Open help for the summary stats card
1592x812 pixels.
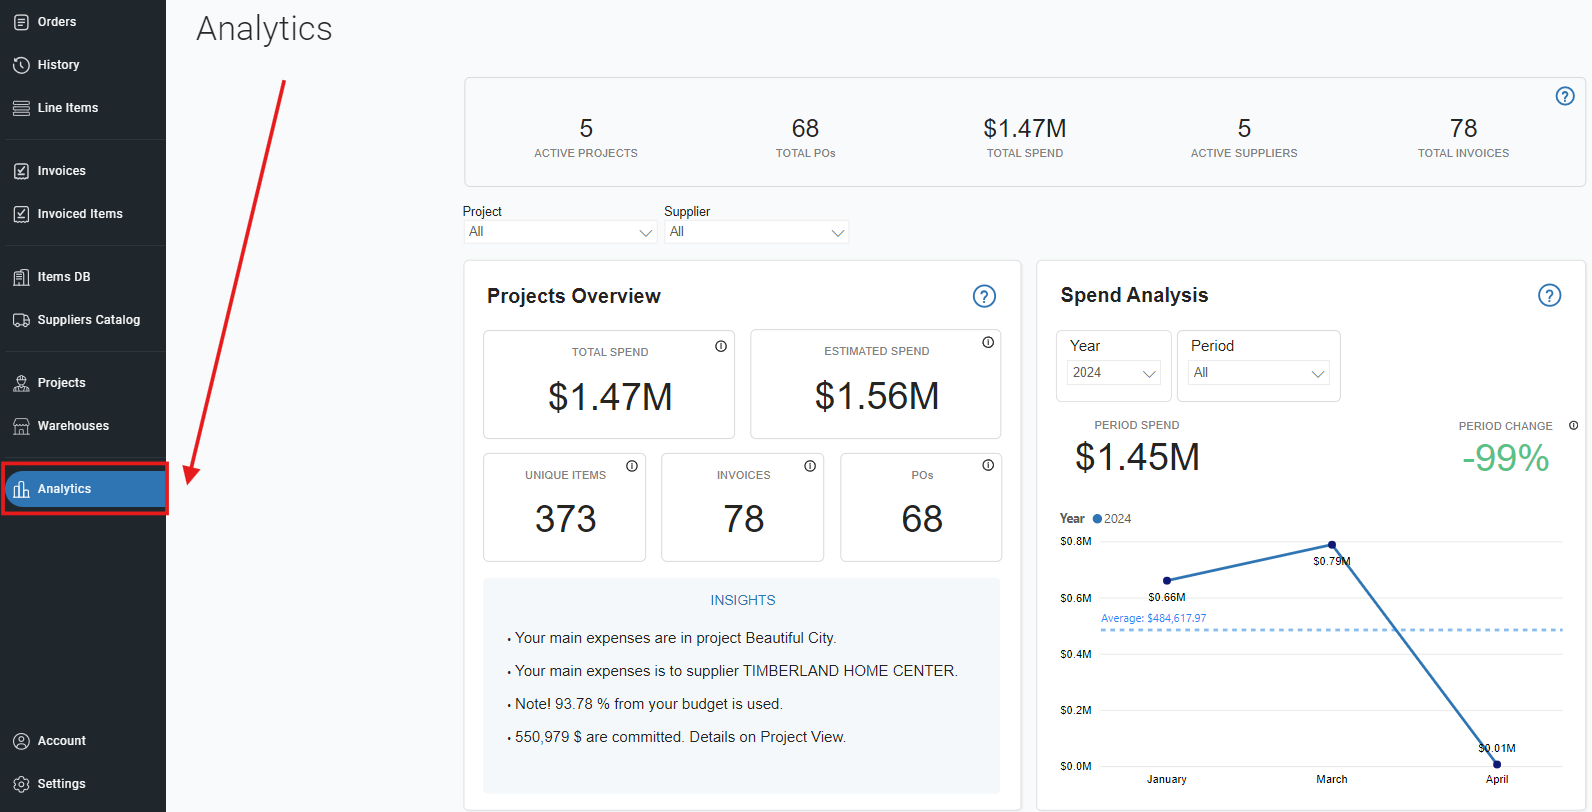(x=1565, y=96)
